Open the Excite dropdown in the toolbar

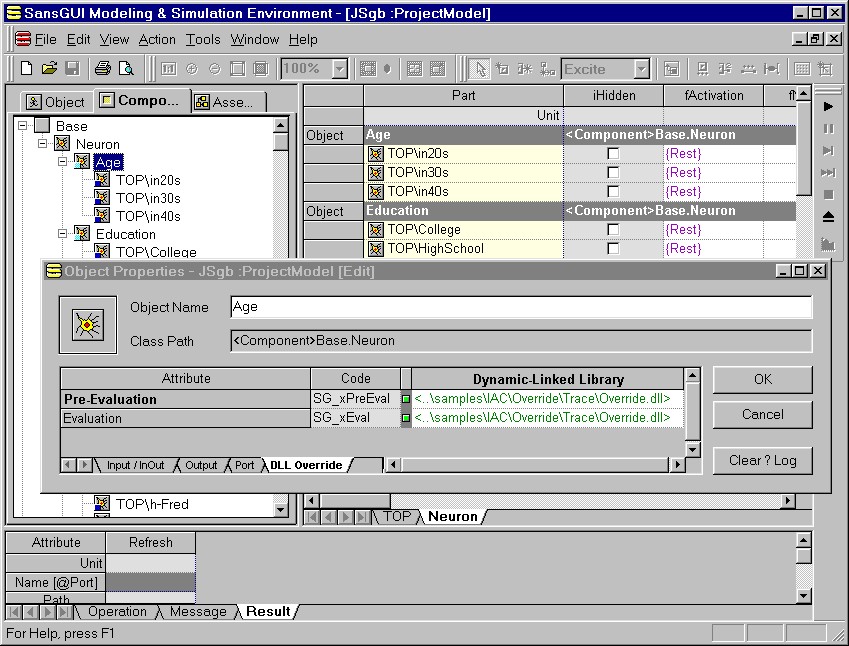click(642, 69)
